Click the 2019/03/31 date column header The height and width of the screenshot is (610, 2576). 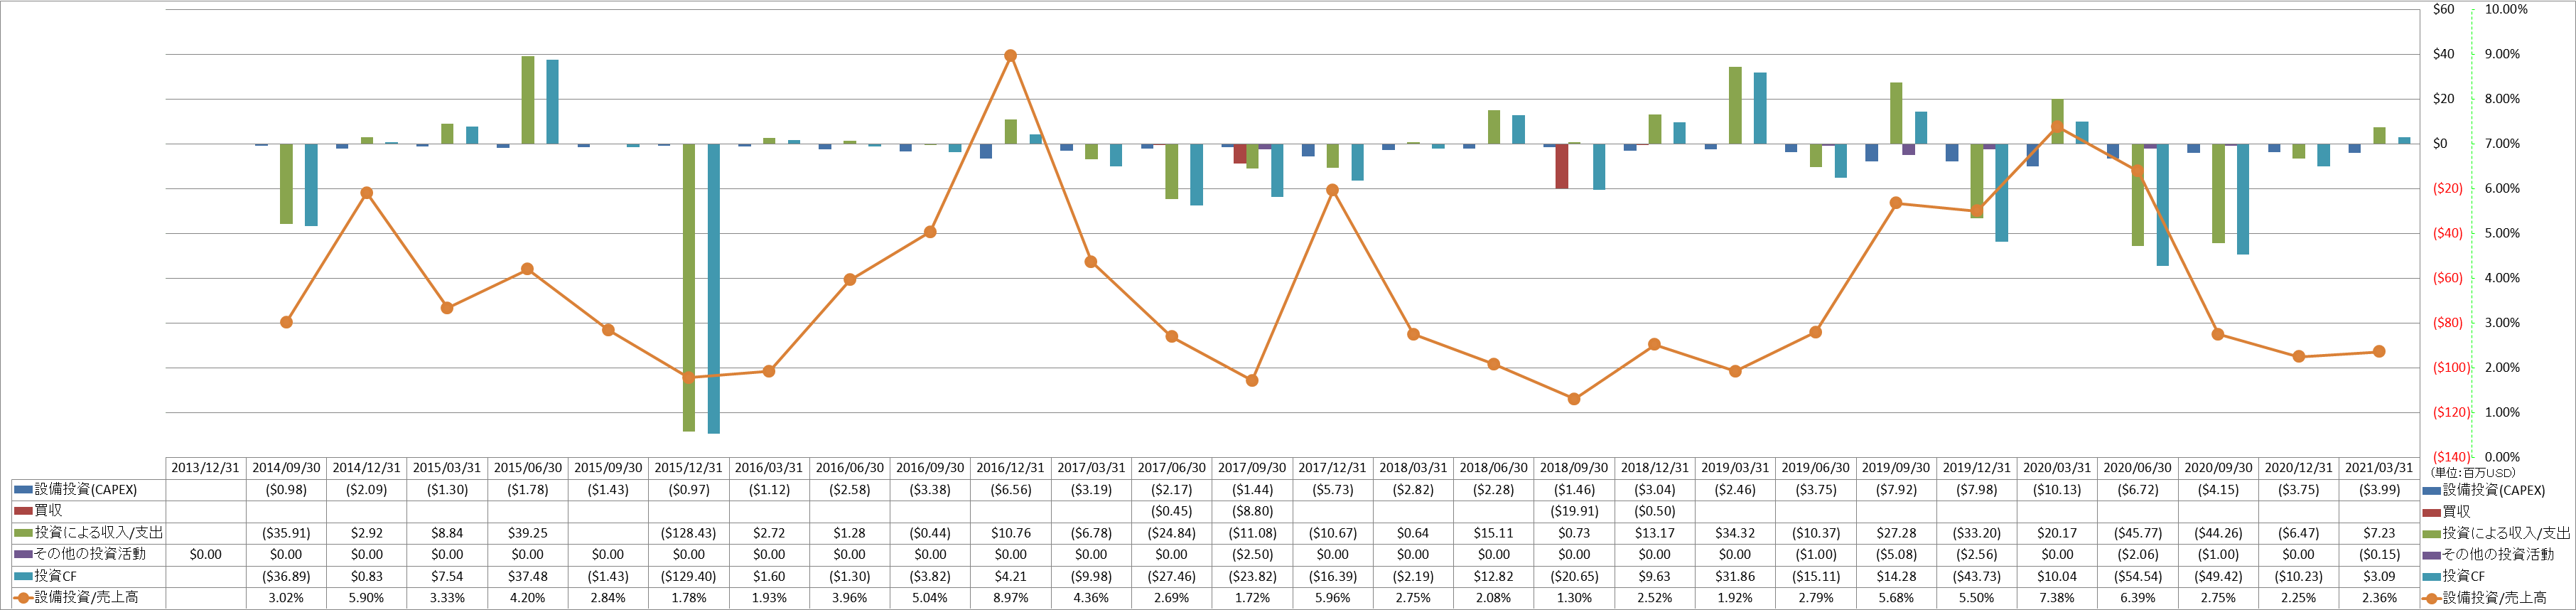point(1735,468)
